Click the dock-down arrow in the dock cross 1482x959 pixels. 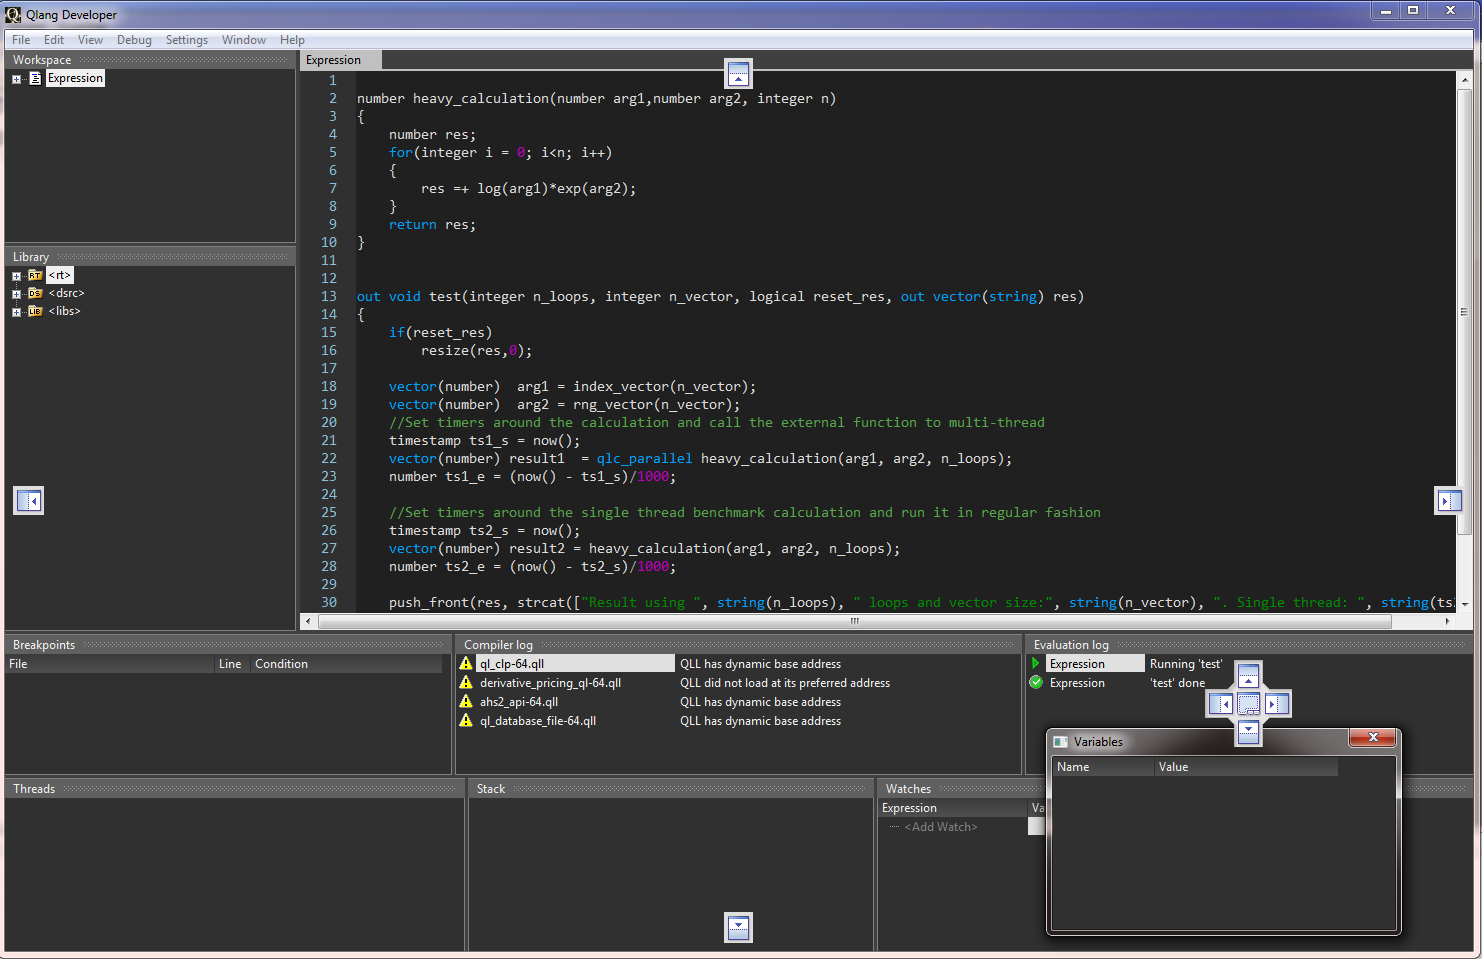coord(1248,732)
